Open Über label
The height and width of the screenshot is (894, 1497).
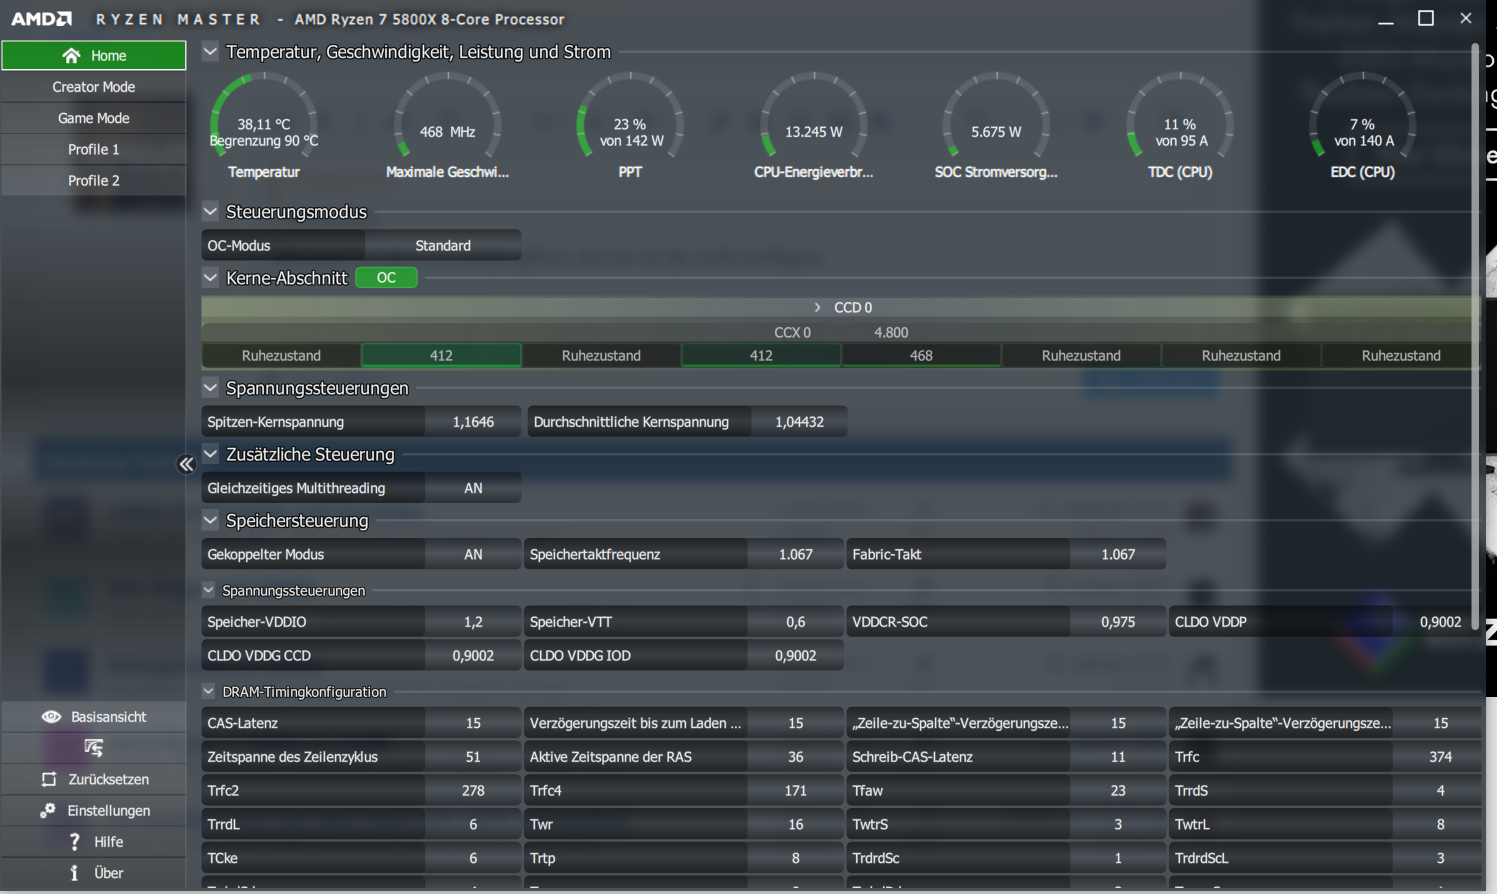point(108,873)
